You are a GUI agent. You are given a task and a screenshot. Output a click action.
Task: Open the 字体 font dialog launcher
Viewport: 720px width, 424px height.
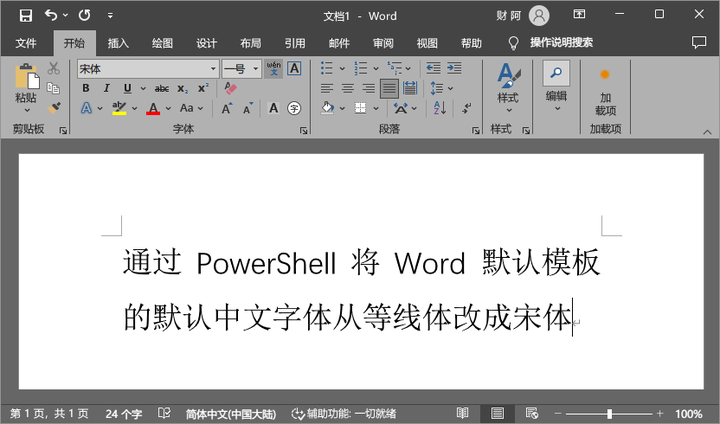click(x=303, y=131)
